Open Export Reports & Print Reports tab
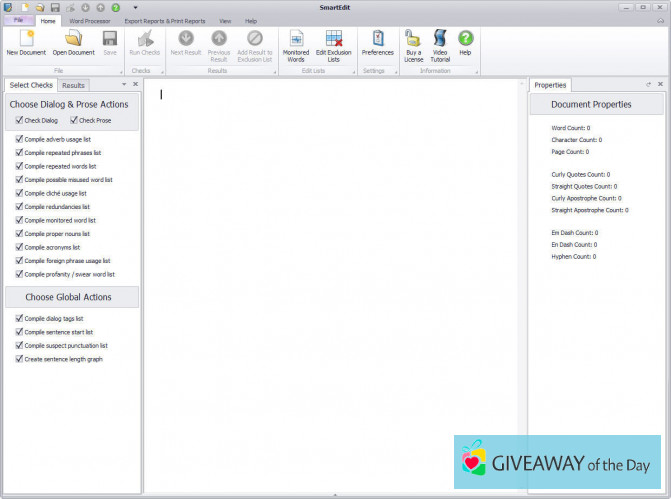The image size is (671, 499). [164, 20]
